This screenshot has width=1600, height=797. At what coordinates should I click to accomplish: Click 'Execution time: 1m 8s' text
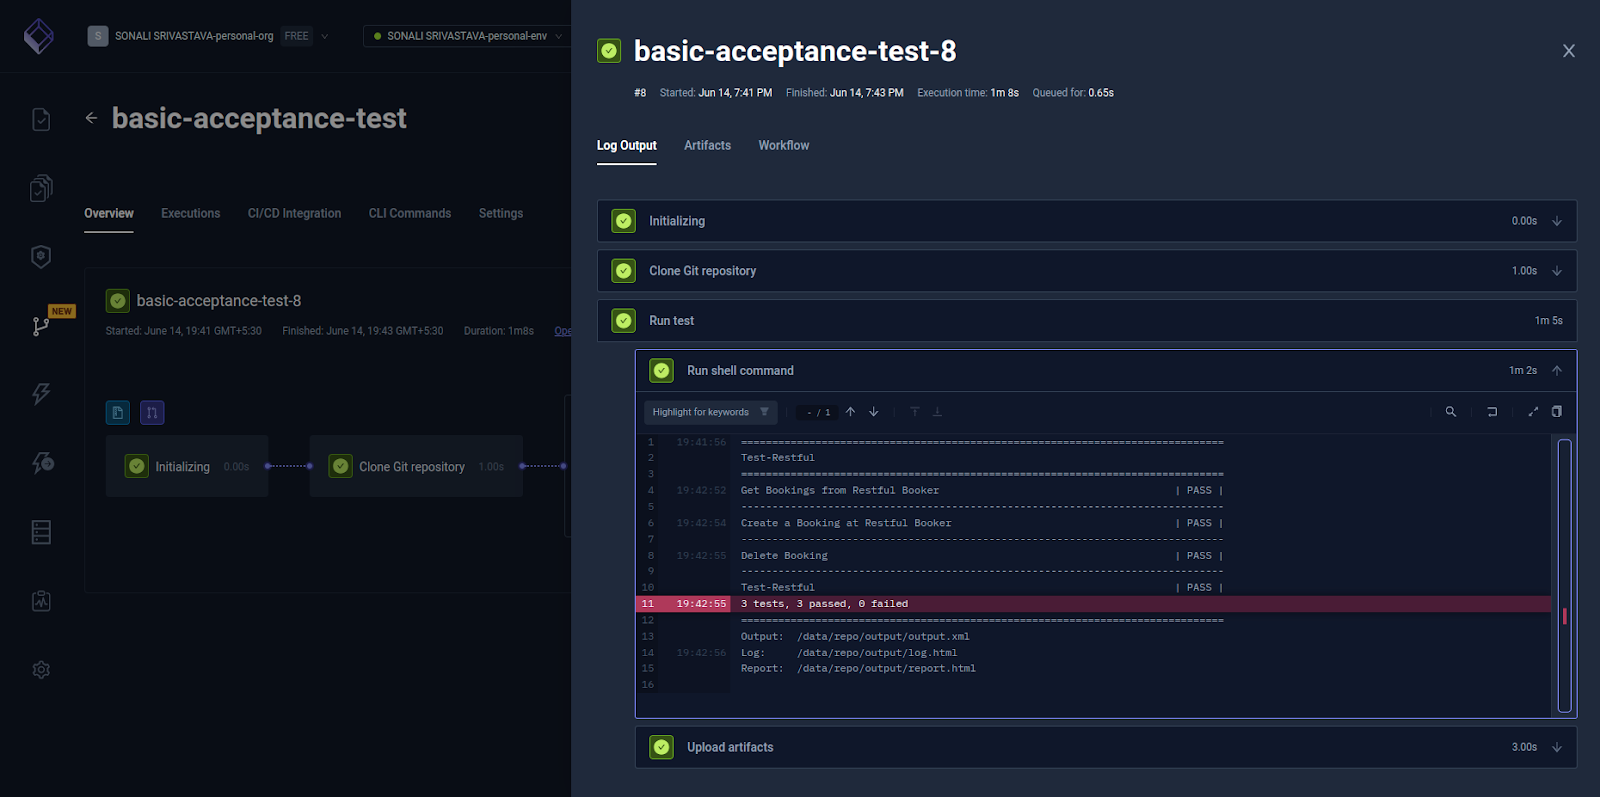[968, 93]
